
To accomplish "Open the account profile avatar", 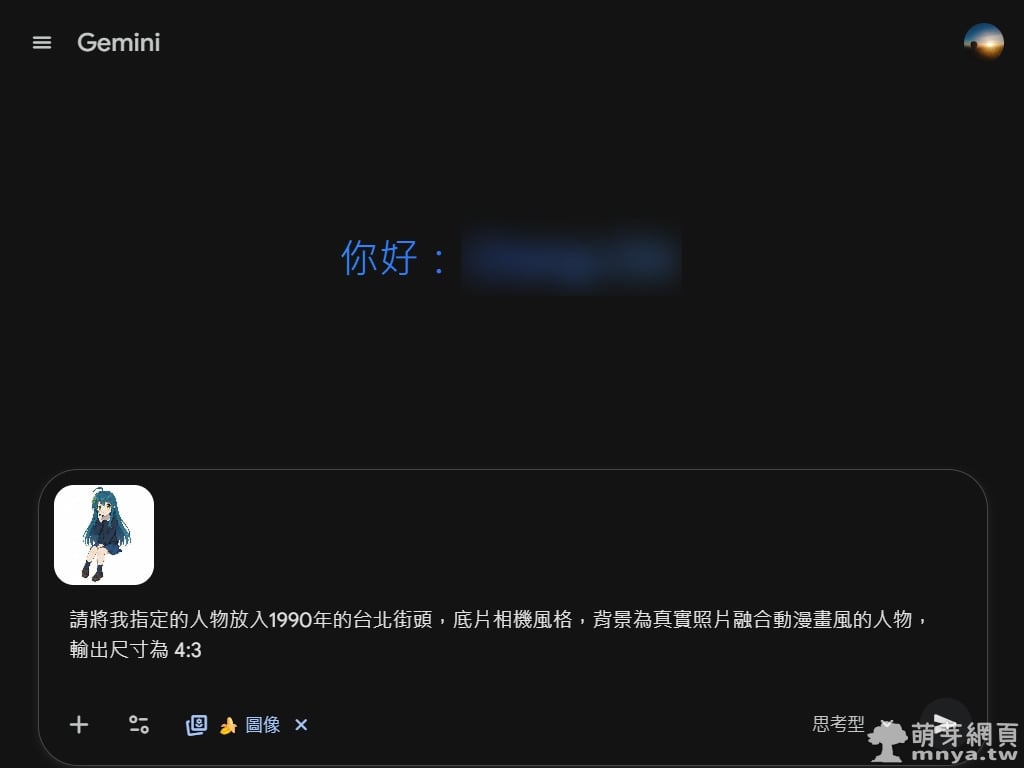I will click(x=984, y=42).
